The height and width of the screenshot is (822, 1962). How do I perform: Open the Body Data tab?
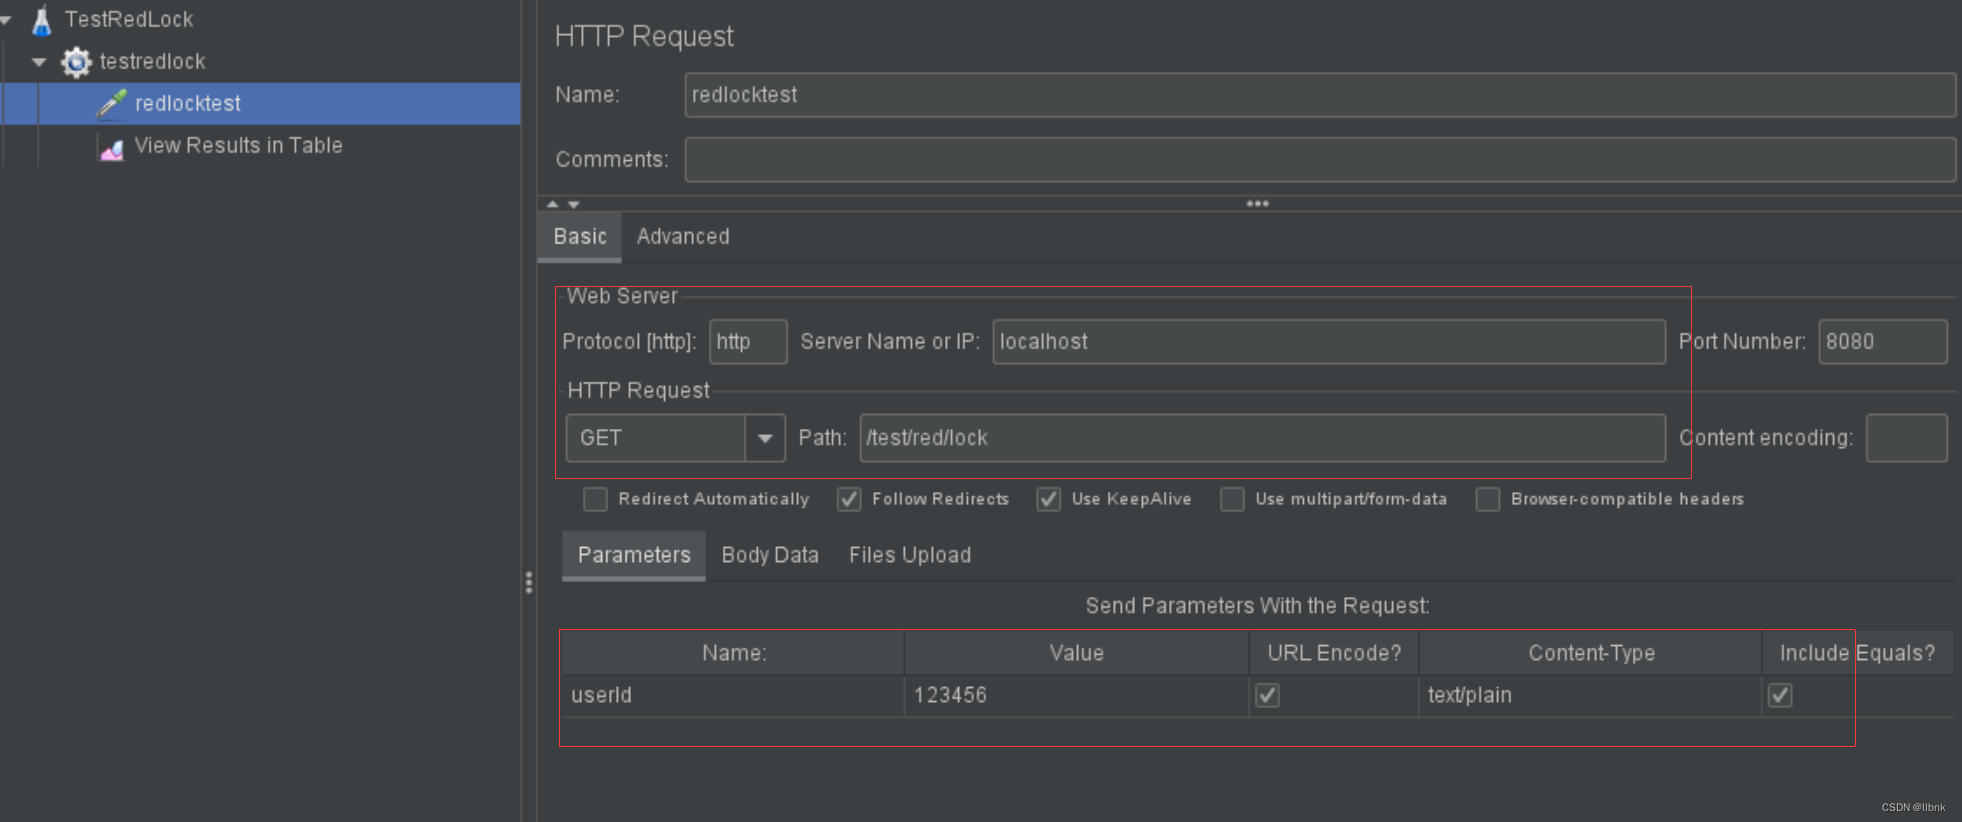pyautogui.click(x=770, y=555)
